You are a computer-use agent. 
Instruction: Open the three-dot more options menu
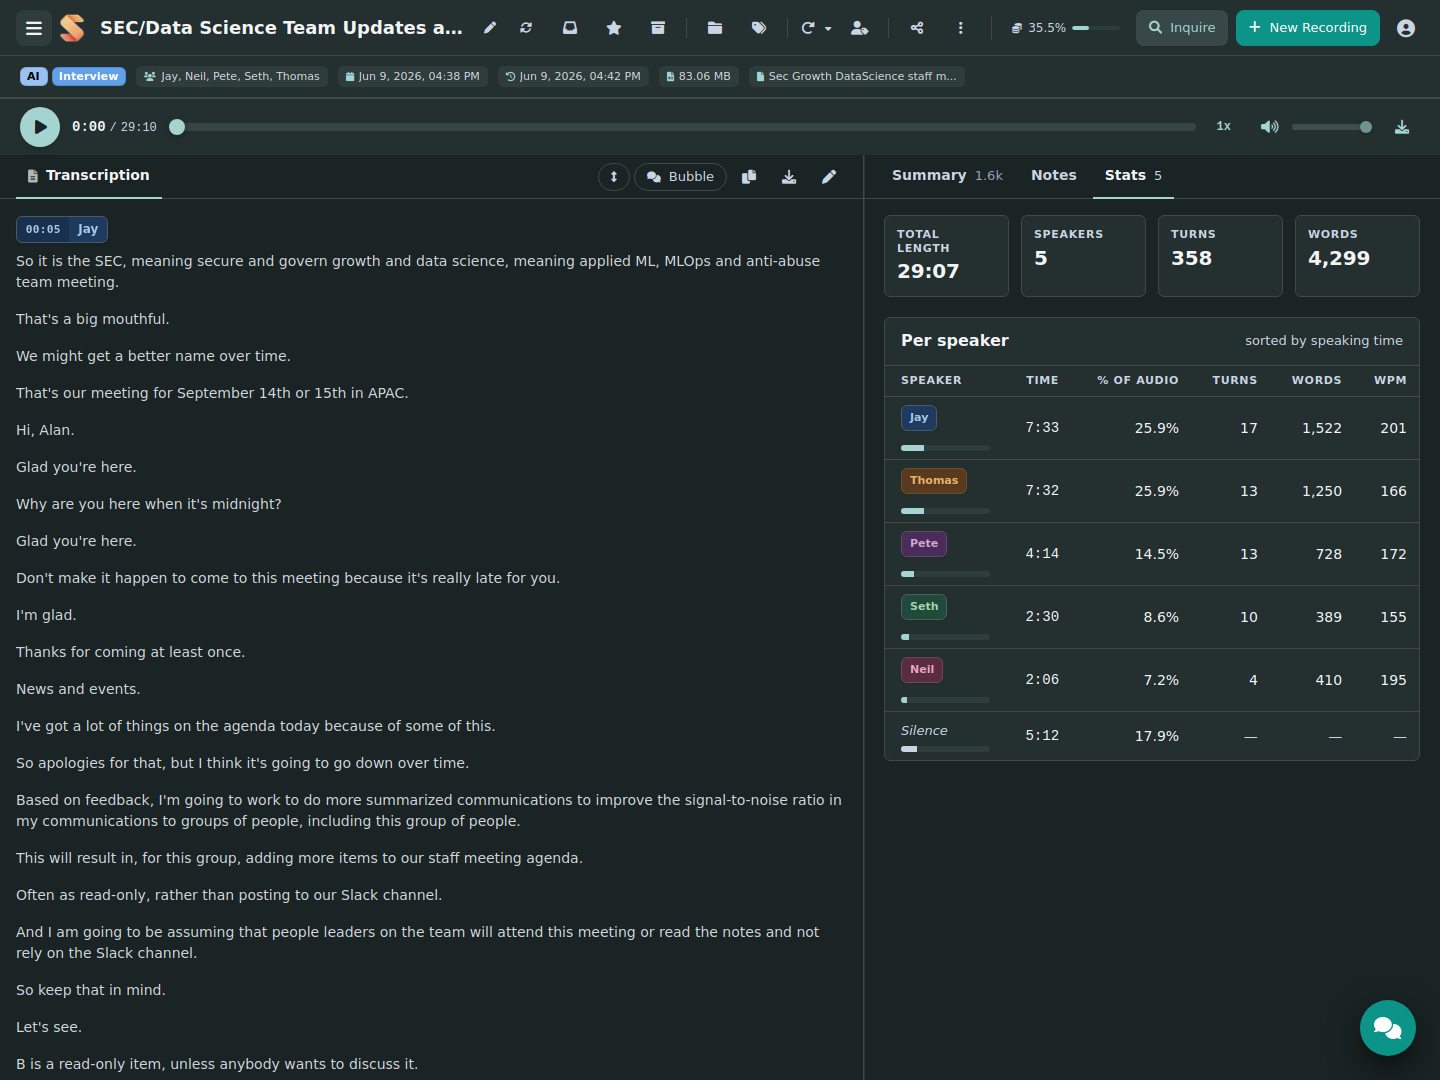961,28
